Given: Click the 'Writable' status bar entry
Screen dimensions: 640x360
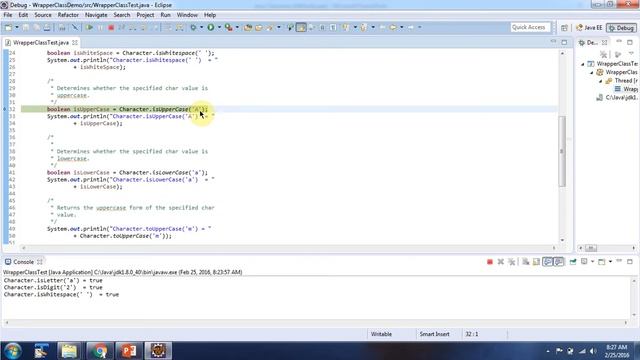Looking at the screenshot, I should [381, 334].
